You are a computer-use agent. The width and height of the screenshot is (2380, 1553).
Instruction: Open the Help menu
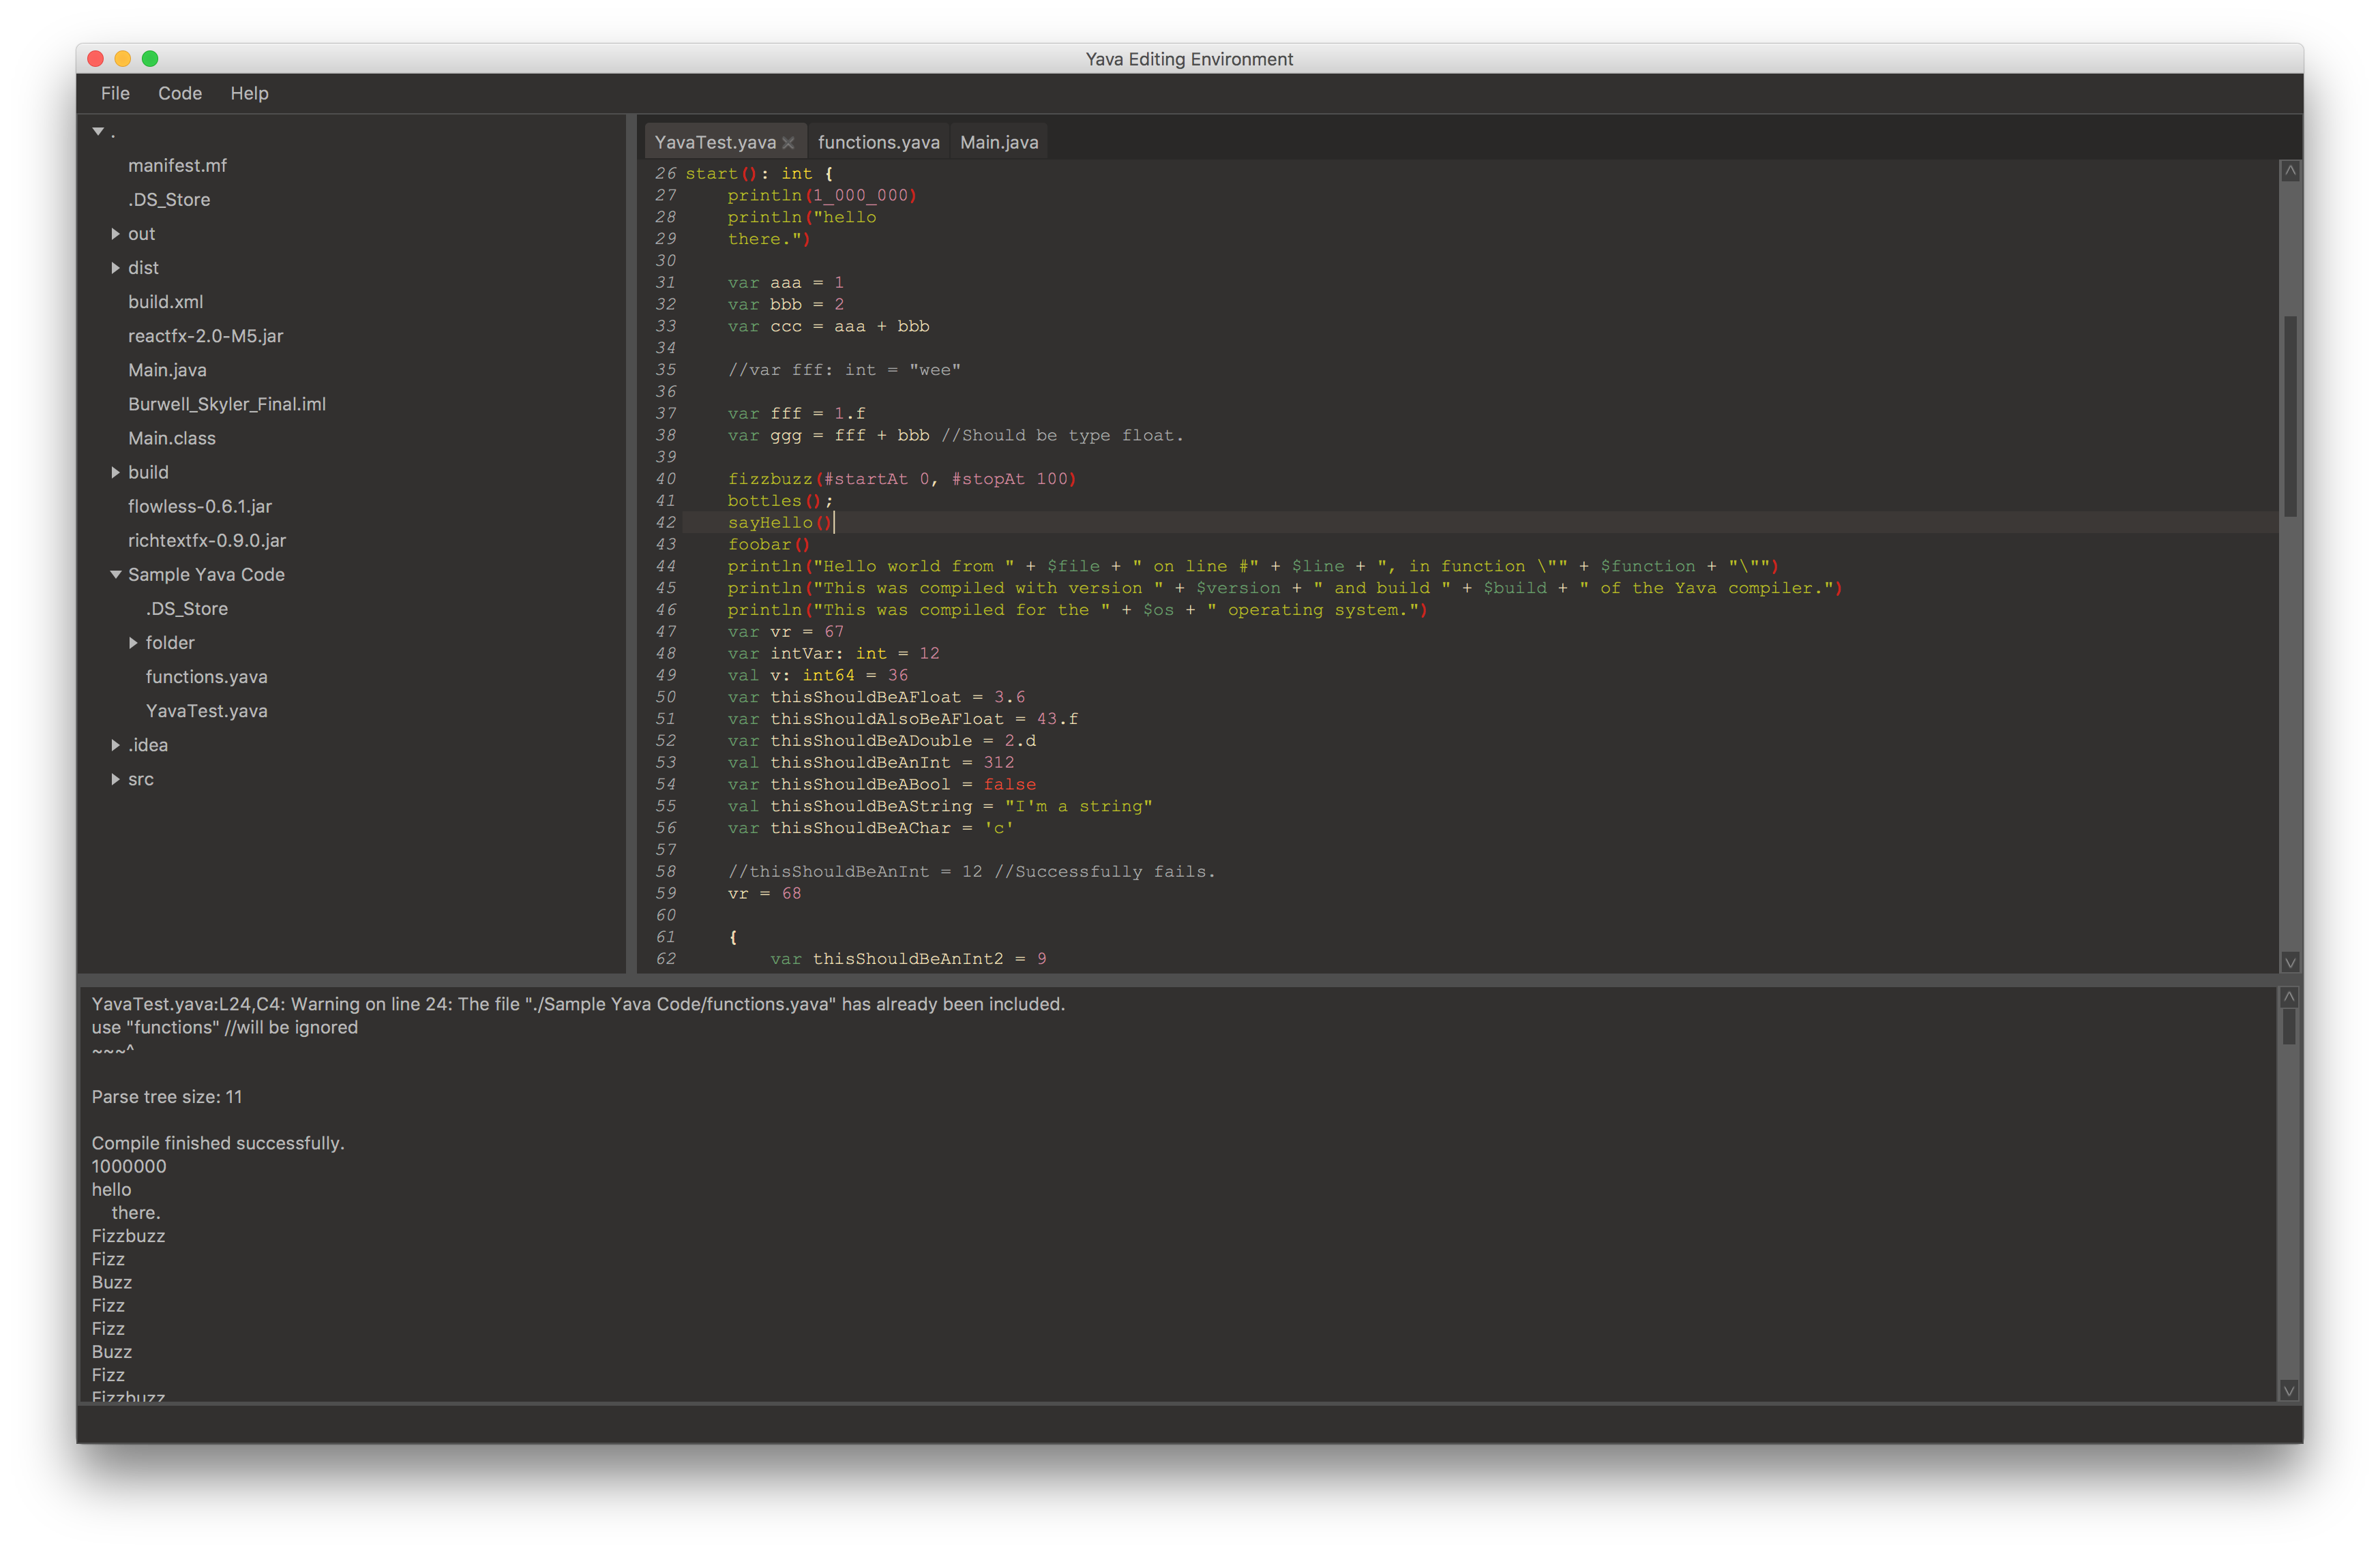pyautogui.click(x=249, y=93)
